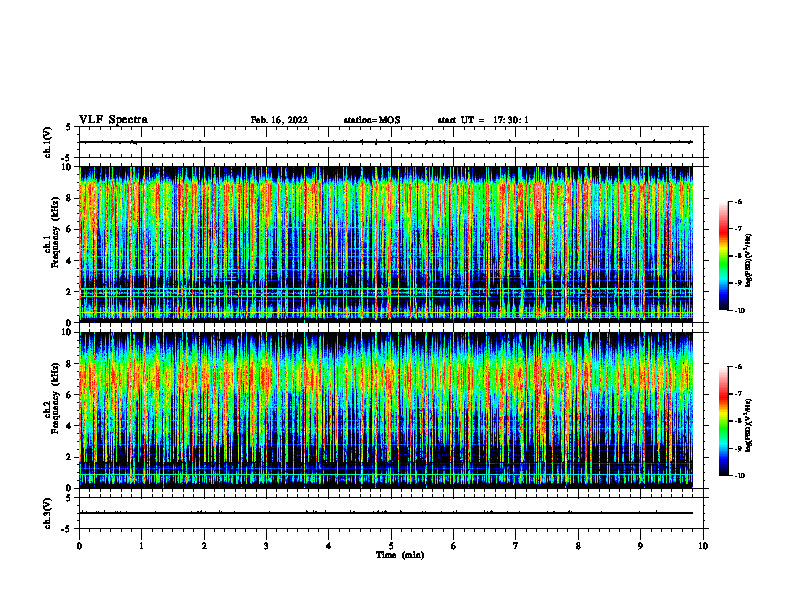Click the "-5" tick on ch.3(V) axis
Image resolution: width=792 pixels, height=612 pixels.
coord(67,529)
